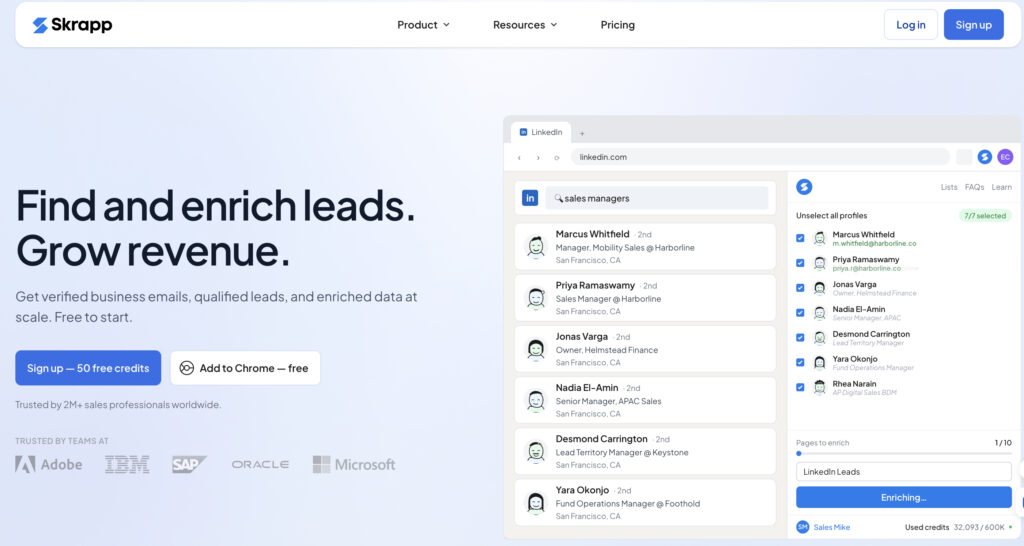Click the Enriching... button
The height and width of the screenshot is (546, 1024).
click(904, 497)
